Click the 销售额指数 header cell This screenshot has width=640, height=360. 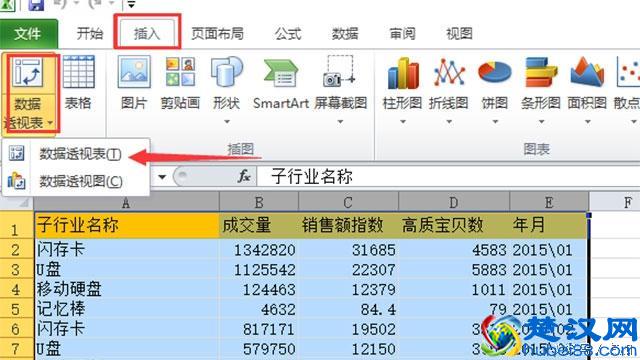point(348,225)
